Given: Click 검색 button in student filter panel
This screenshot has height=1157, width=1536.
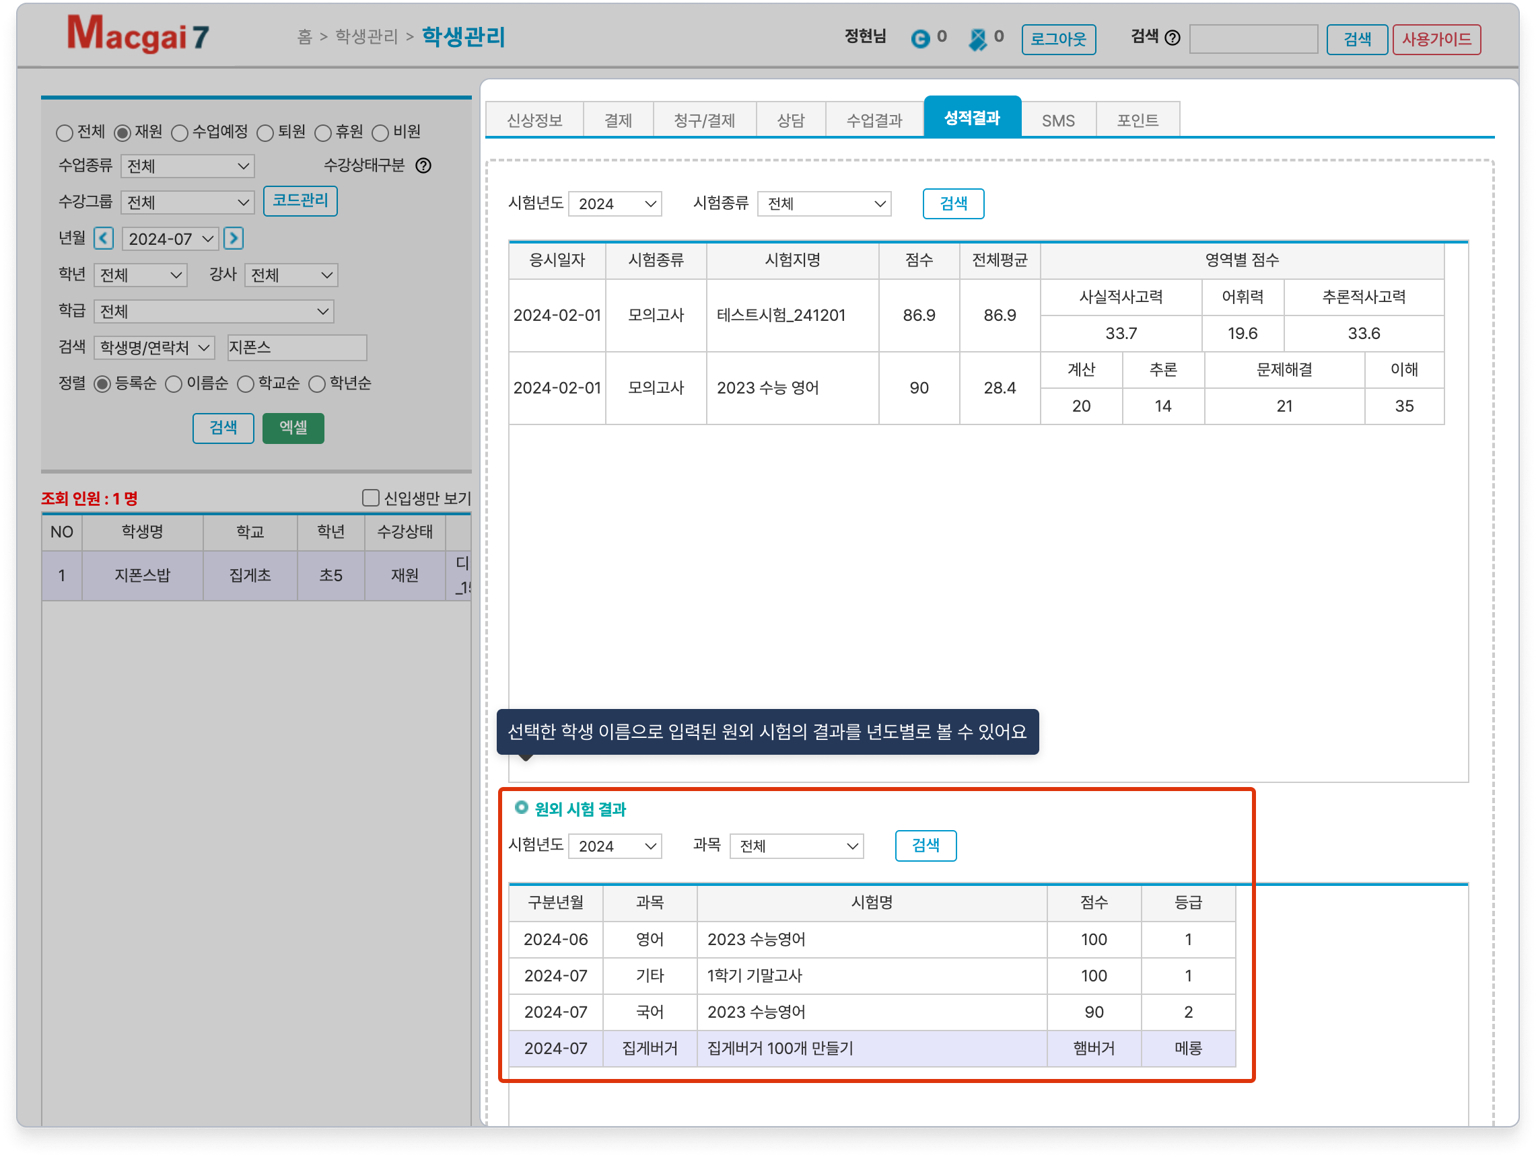Looking at the screenshot, I should pyautogui.click(x=223, y=428).
